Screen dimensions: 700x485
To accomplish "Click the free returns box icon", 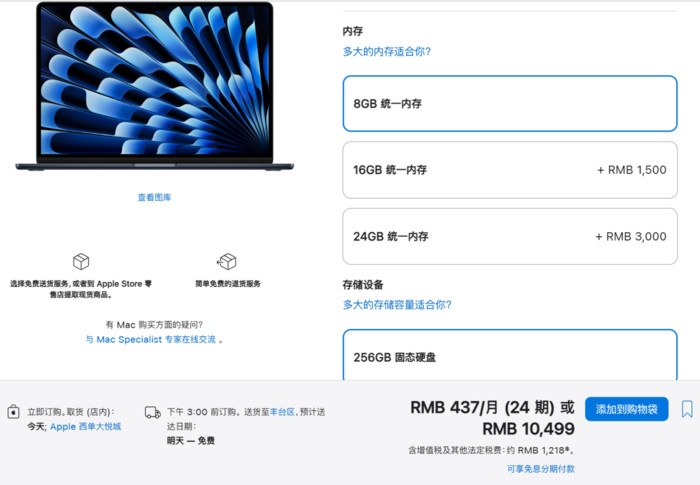I will 227,261.
